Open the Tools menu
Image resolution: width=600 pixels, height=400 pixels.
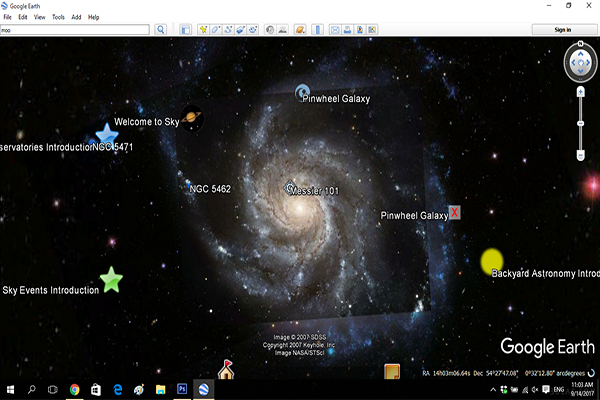coord(58,17)
